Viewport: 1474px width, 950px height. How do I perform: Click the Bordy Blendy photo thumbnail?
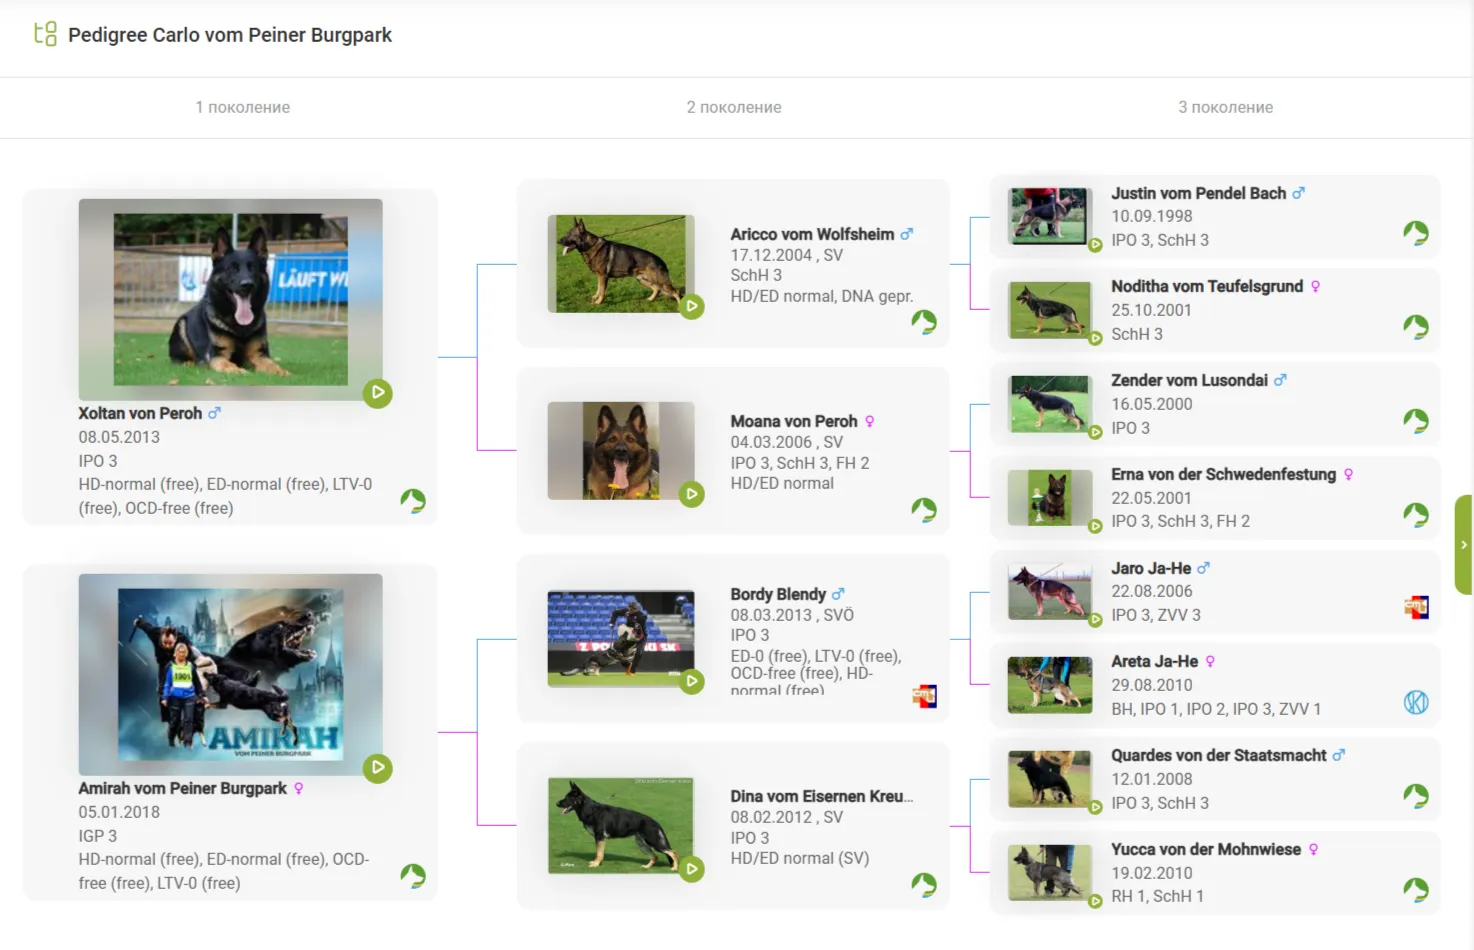point(620,638)
